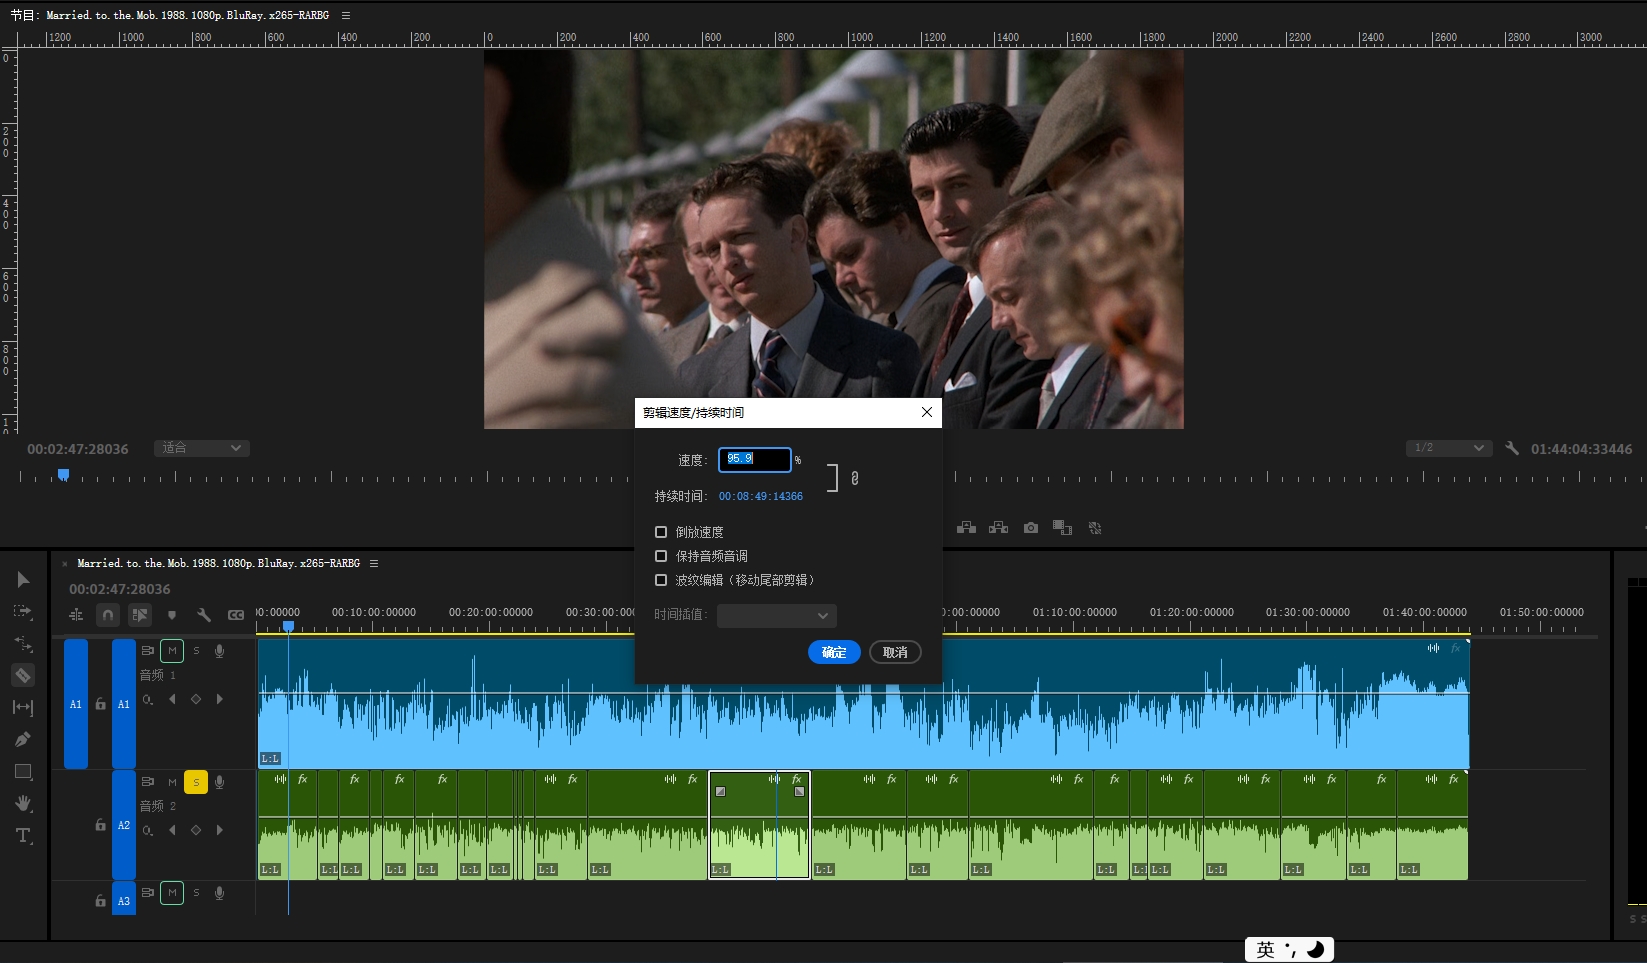Select the Type tool
The image size is (1647, 963).
point(23,836)
